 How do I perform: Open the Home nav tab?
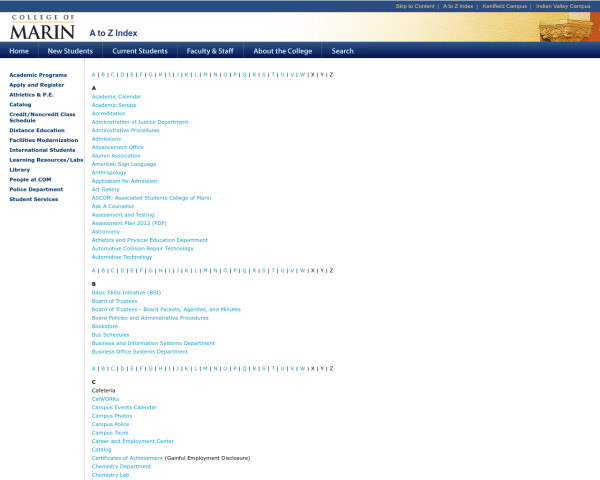pyautogui.click(x=19, y=51)
